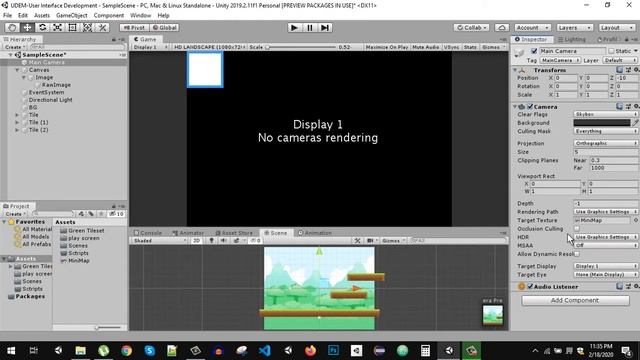Open Transform component settings gear
Image resolution: width=640 pixels, height=360 pixels.
(x=636, y=70)
